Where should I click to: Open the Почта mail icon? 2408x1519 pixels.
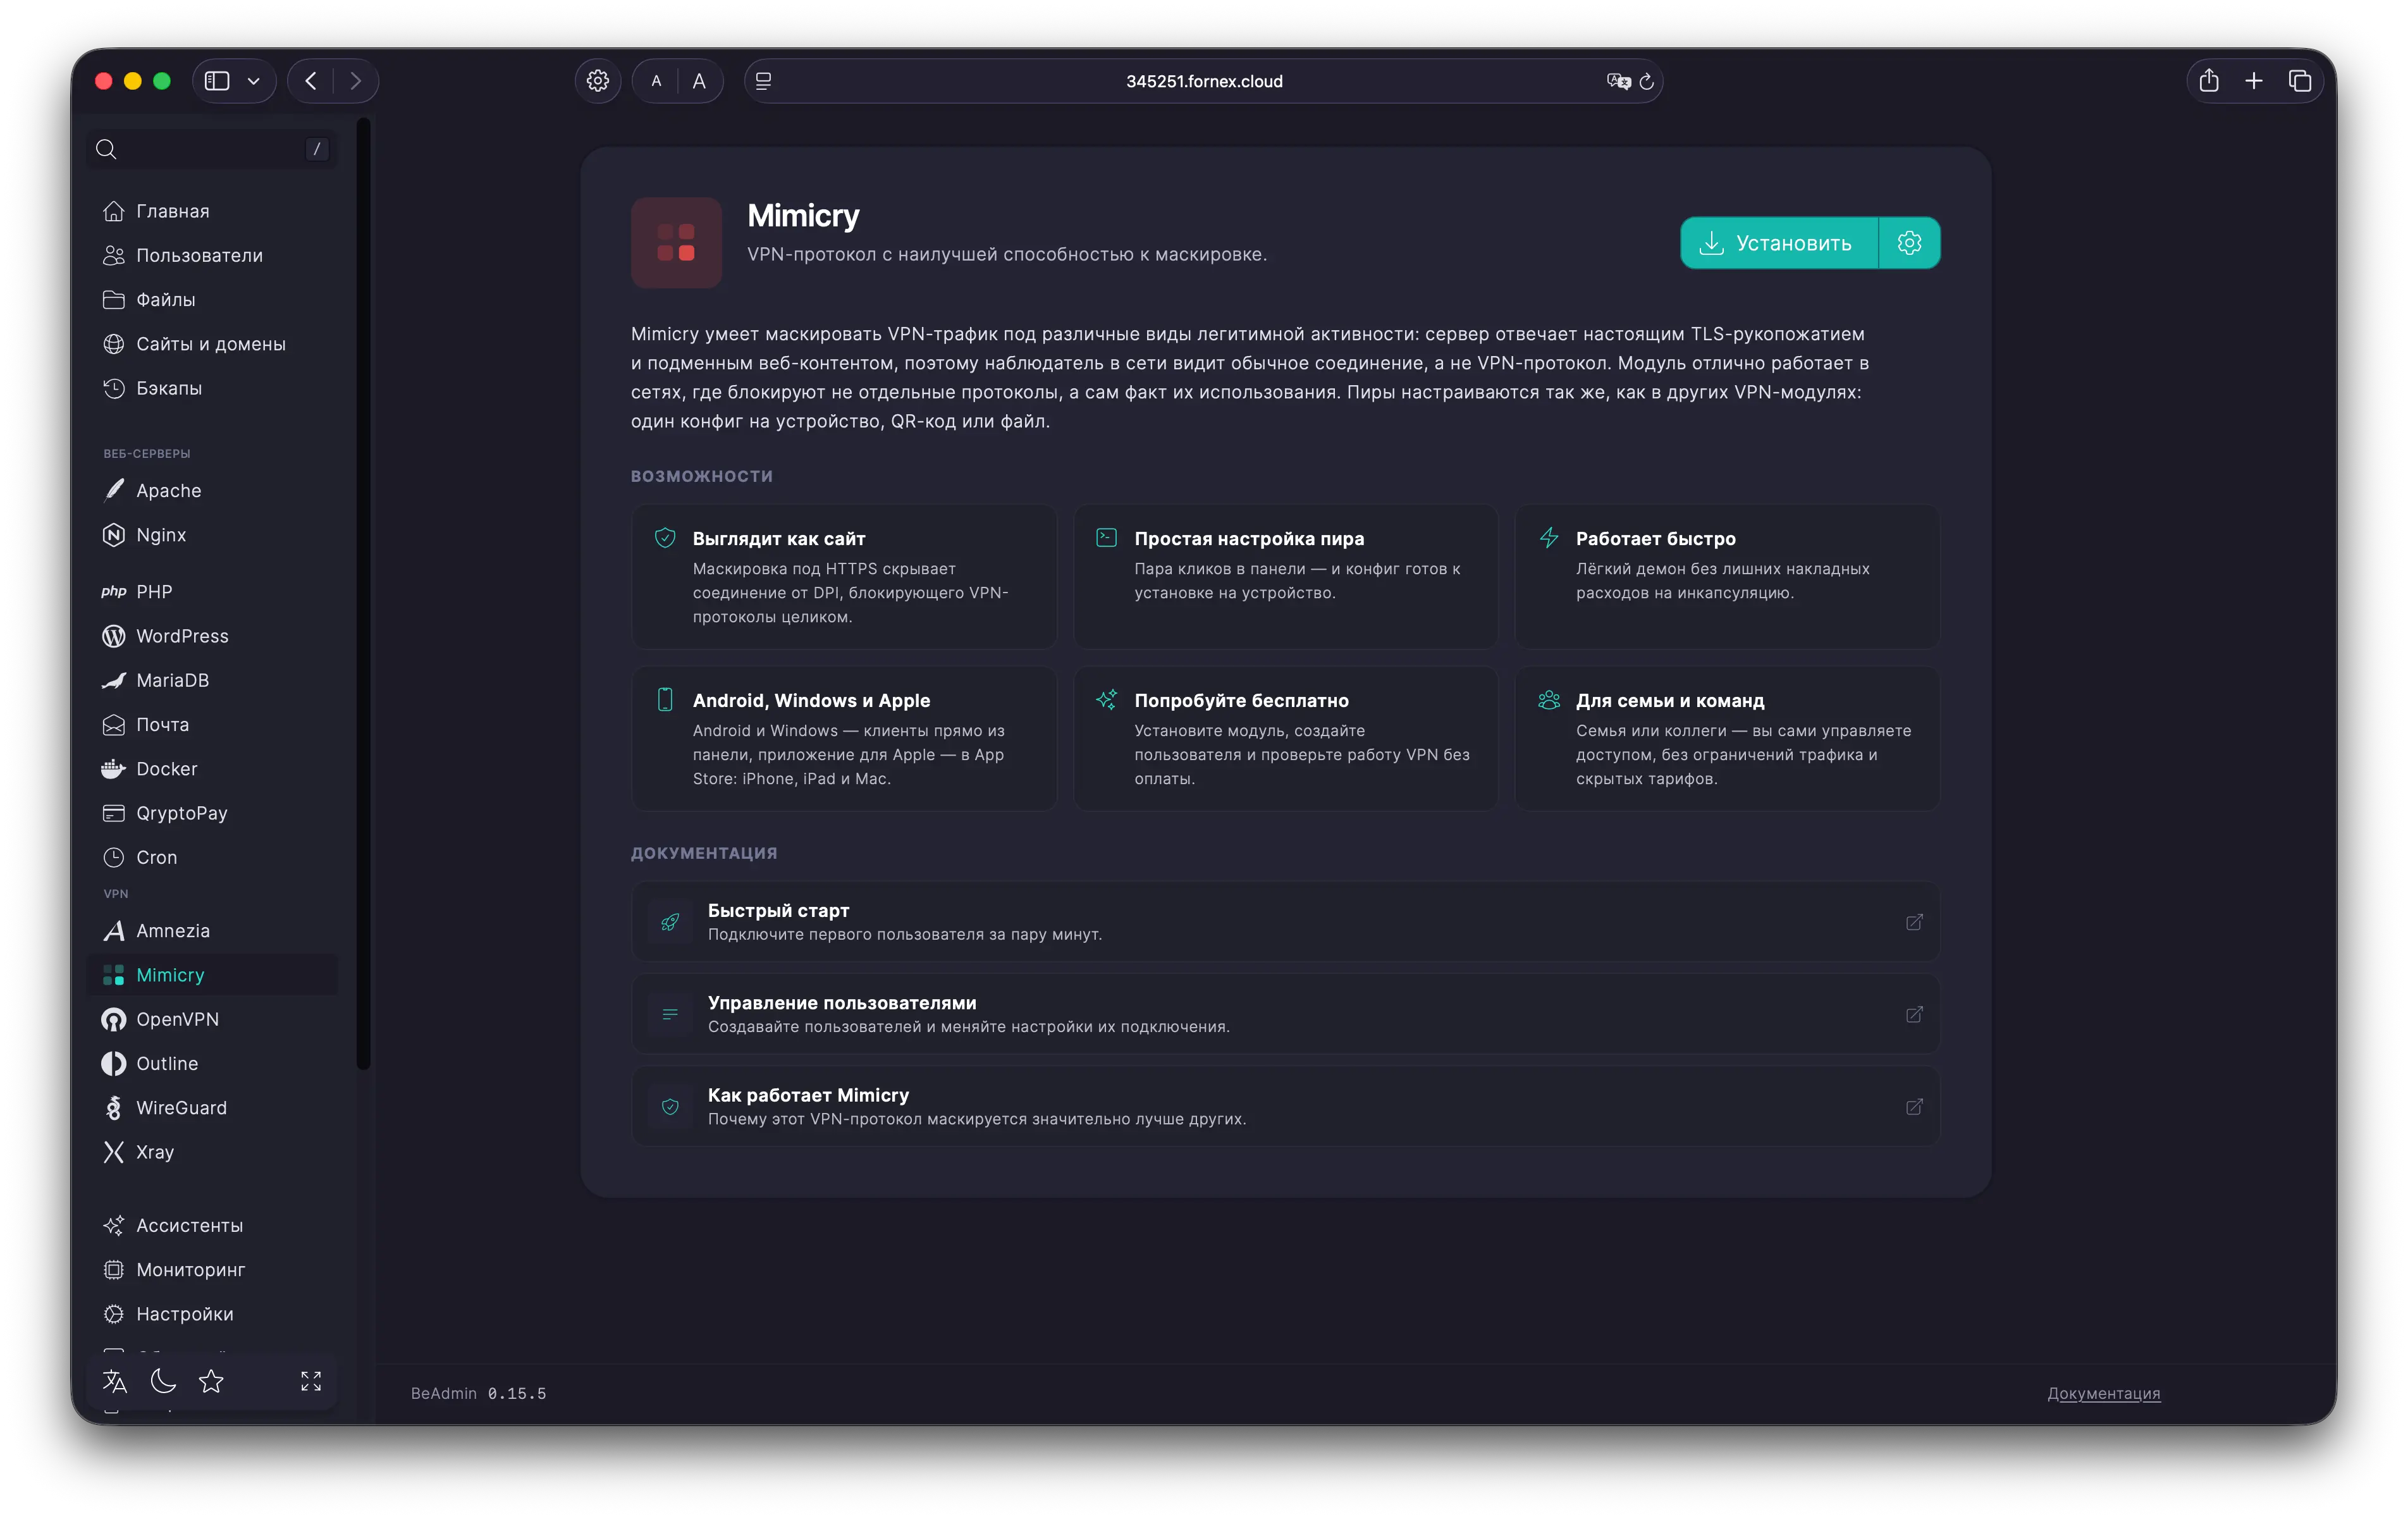(114, 724)
